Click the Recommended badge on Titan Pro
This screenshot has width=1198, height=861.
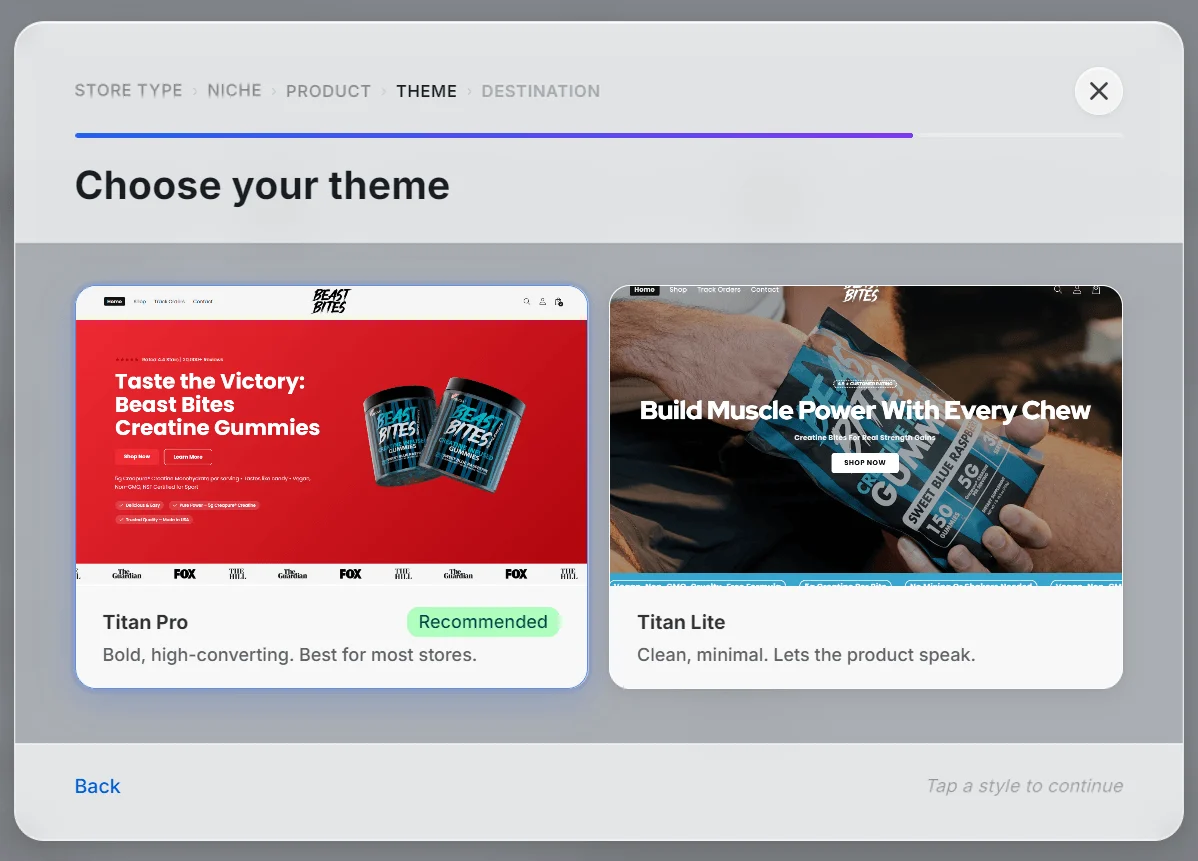coord(483,622)
